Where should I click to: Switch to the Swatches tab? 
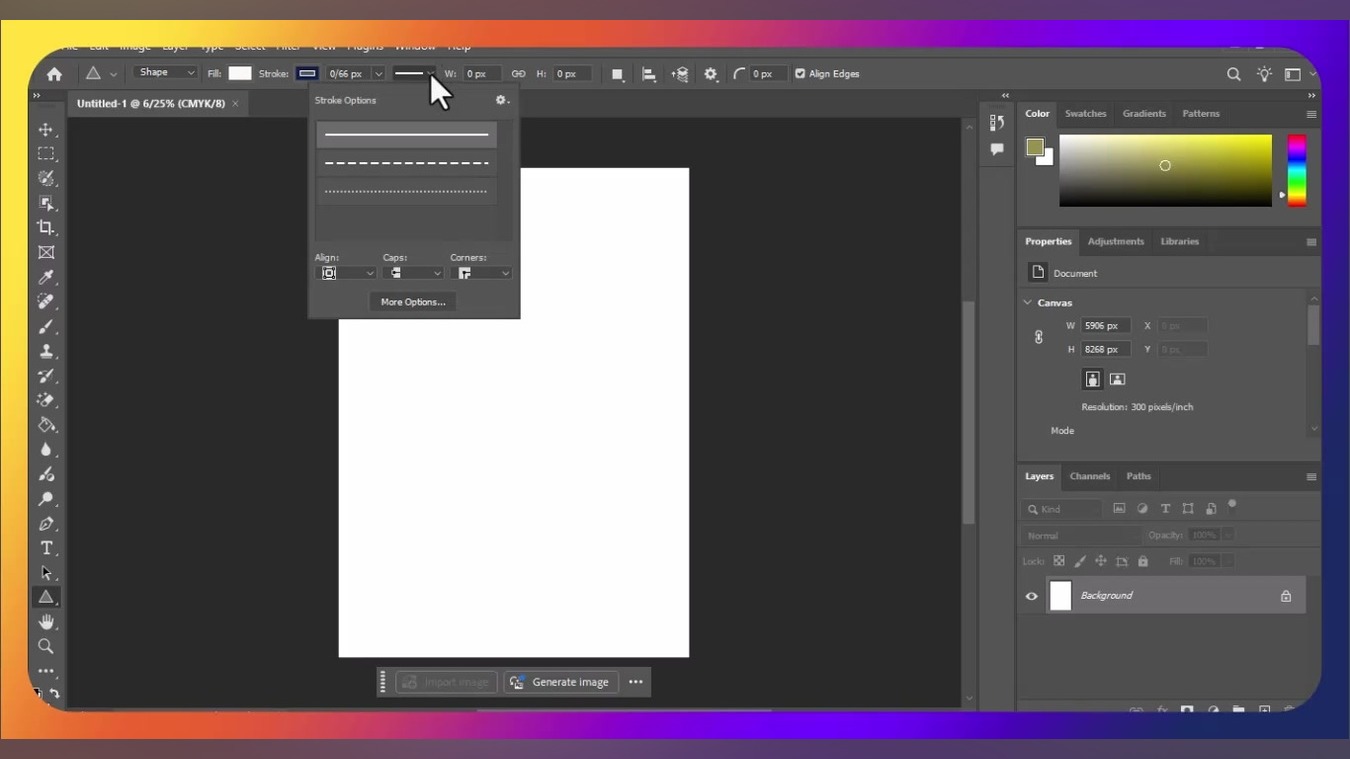click(x=1085, y=114)
